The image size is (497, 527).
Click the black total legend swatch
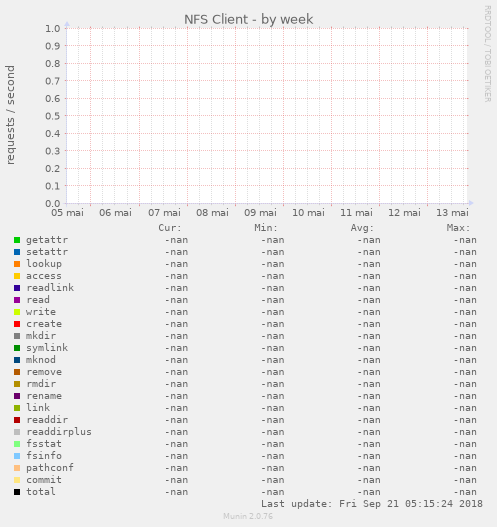pos(17,492)
